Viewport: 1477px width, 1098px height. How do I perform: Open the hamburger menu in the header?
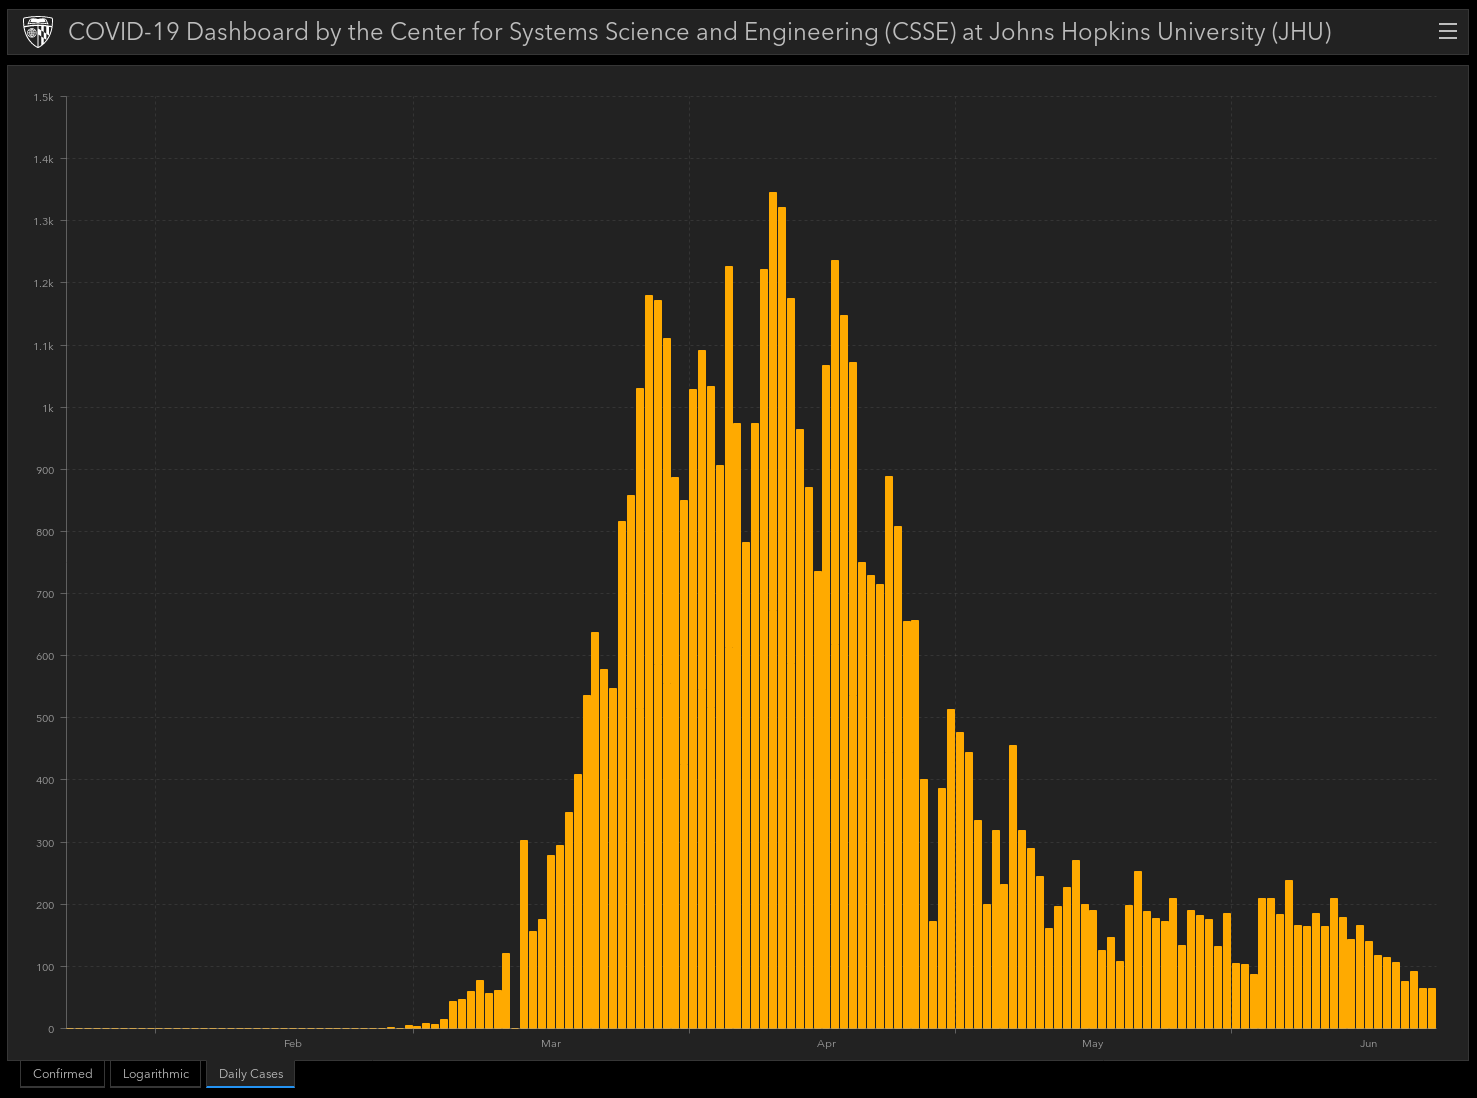tap(1447, 32)
